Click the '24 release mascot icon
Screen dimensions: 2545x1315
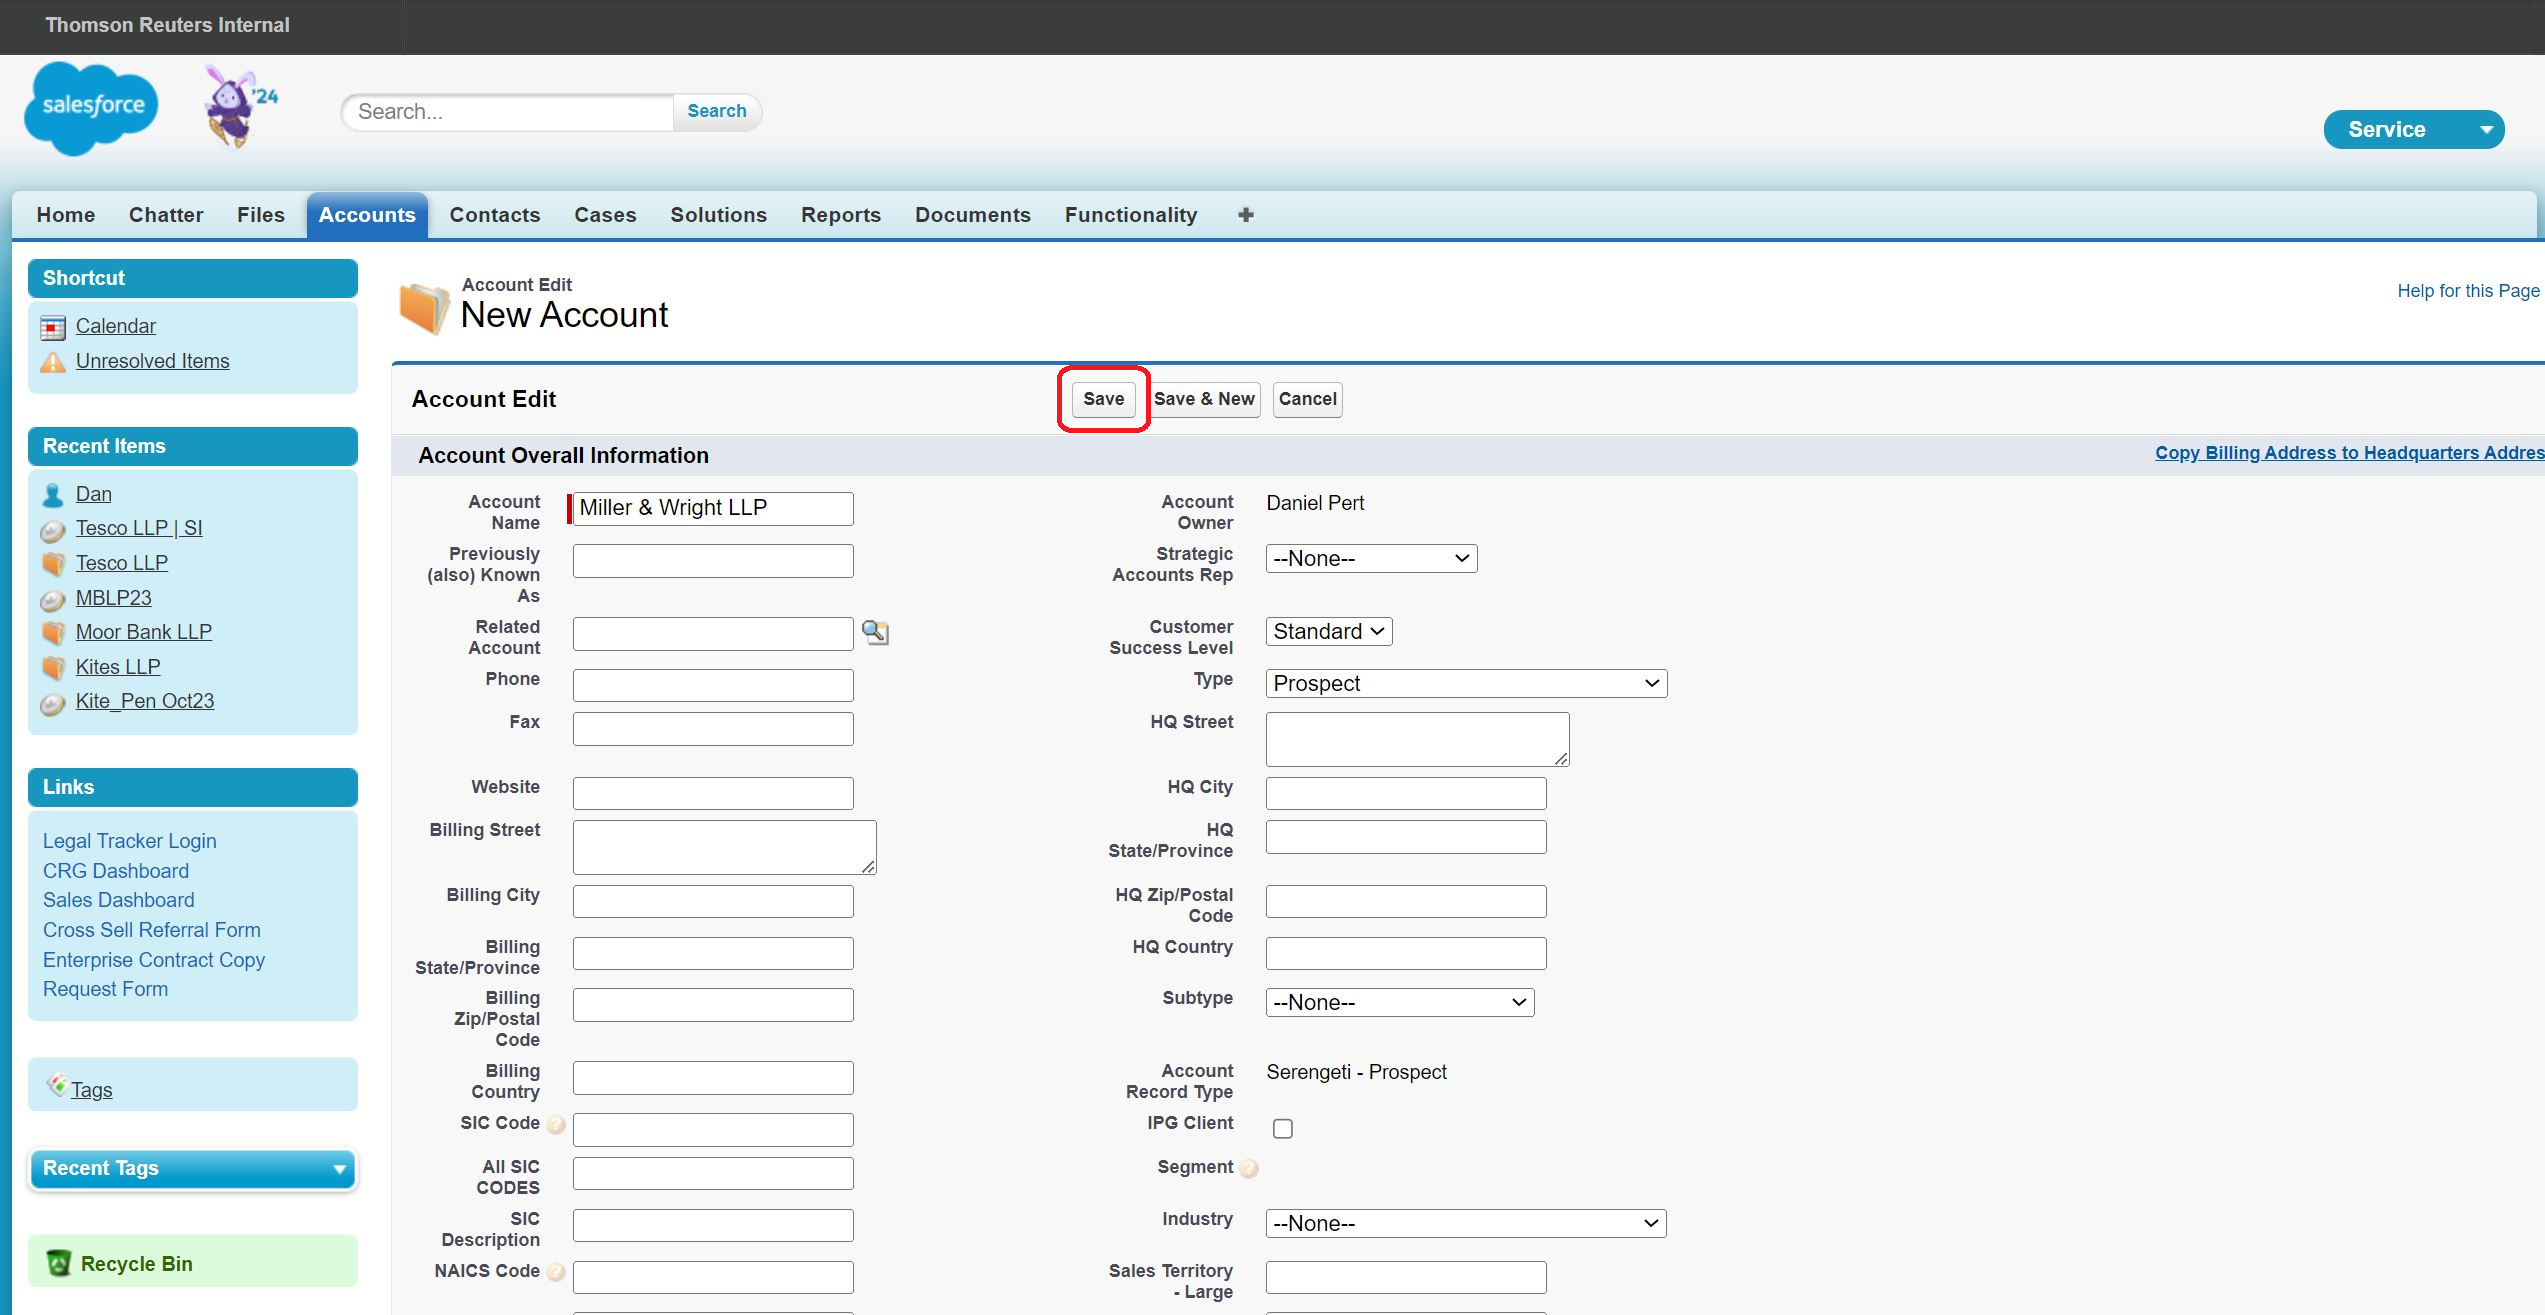pos(239,107)
